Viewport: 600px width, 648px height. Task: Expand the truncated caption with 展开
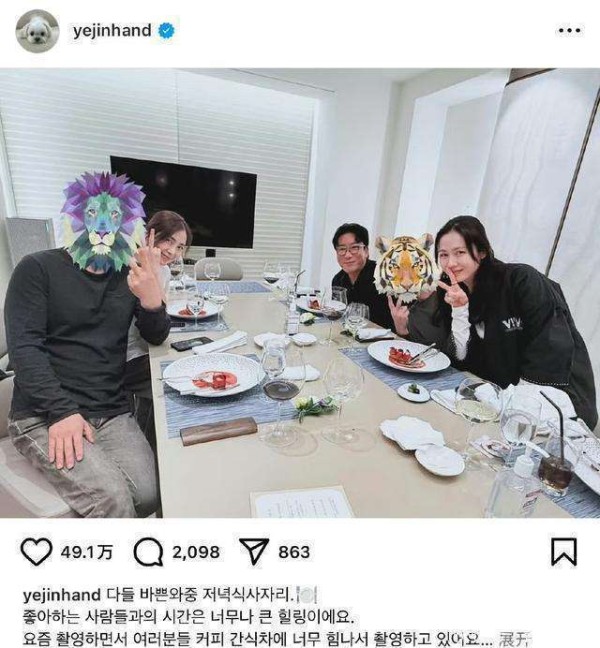(x=514, y=639)
